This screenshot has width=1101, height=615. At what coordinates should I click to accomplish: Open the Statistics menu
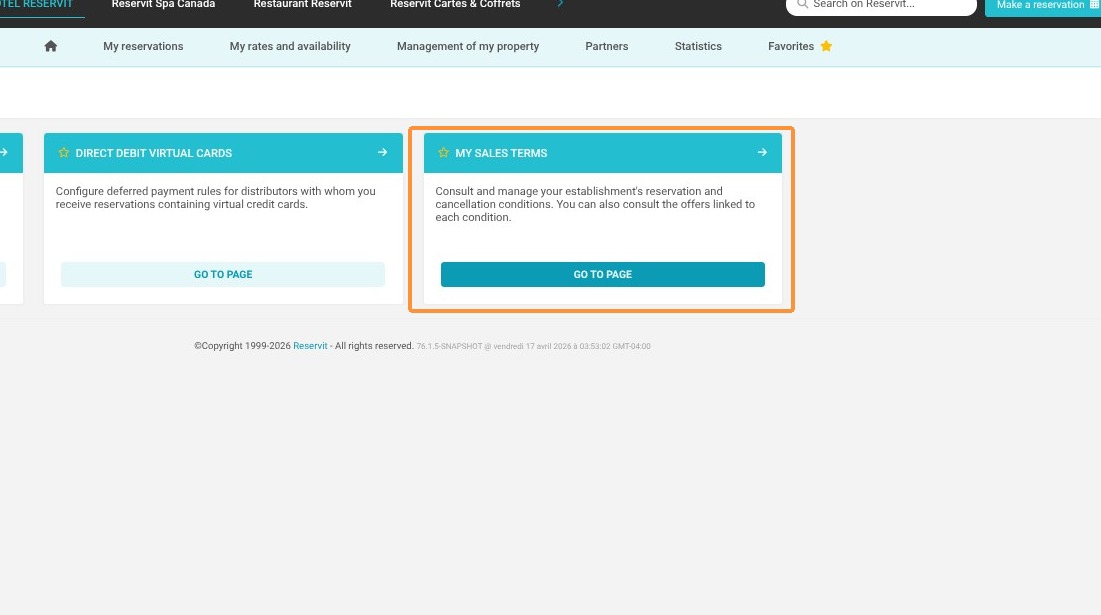(x=698, y=46)
